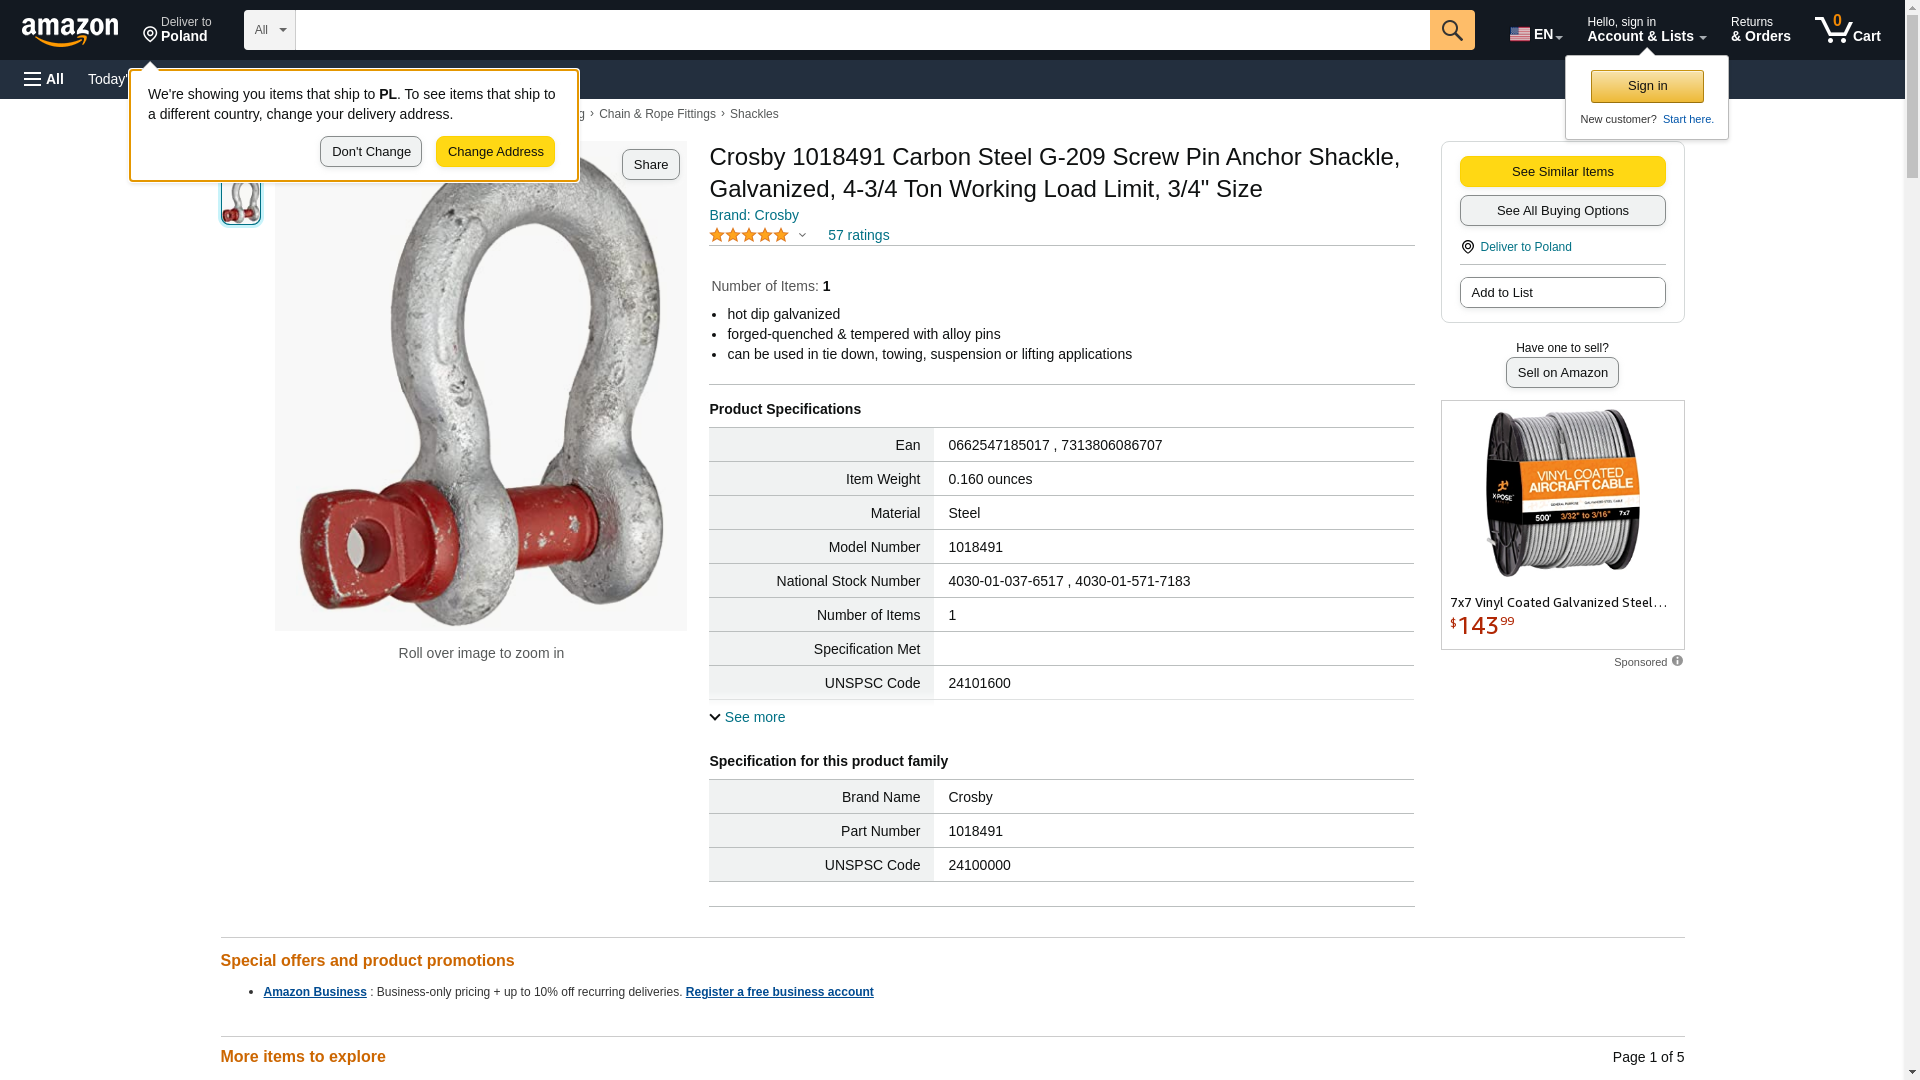This screenshot has width=1920, height=1080.
Task: Expand See more product specifications
Action: point(747,717)
